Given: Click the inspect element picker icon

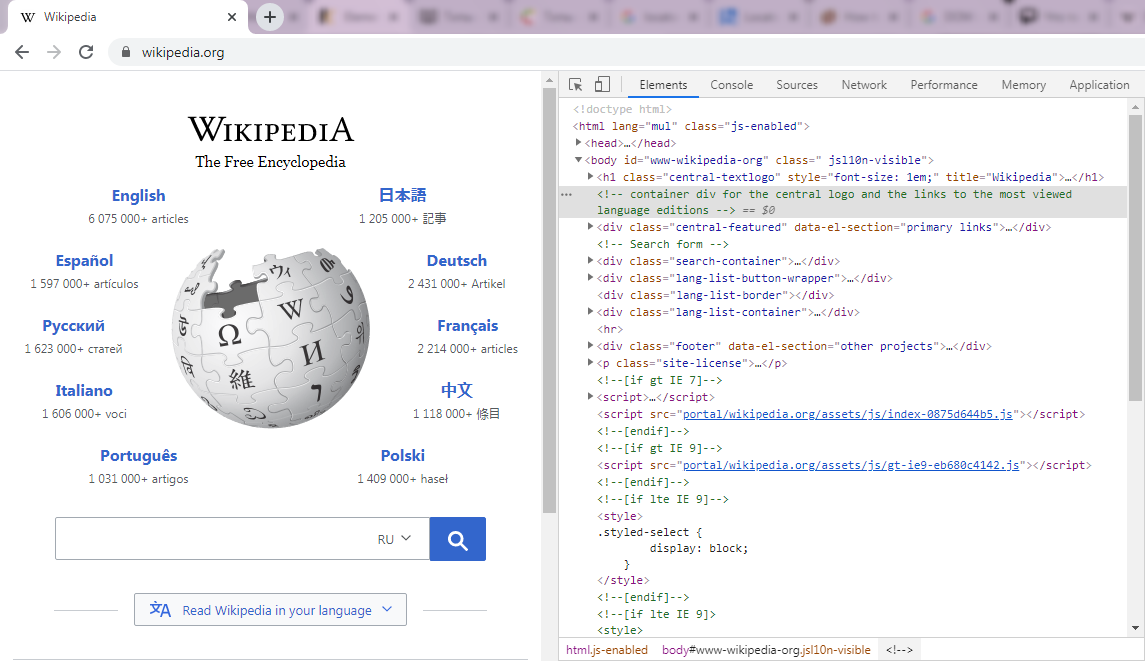Looking at the screenshot, I should coord(576,85).
